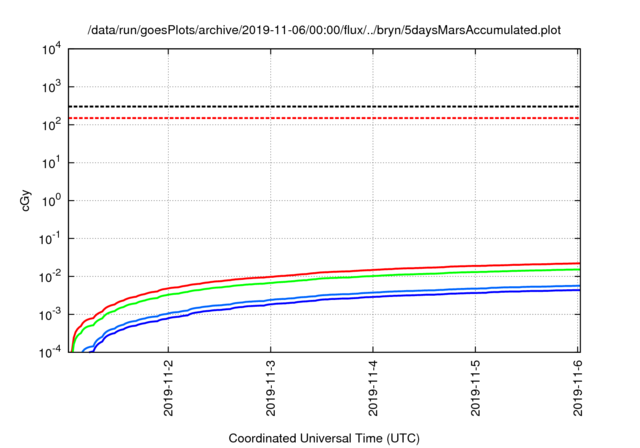Click the 2019-11-6 date tick label
The image size is (640, 448).
[x=578, y=388]
